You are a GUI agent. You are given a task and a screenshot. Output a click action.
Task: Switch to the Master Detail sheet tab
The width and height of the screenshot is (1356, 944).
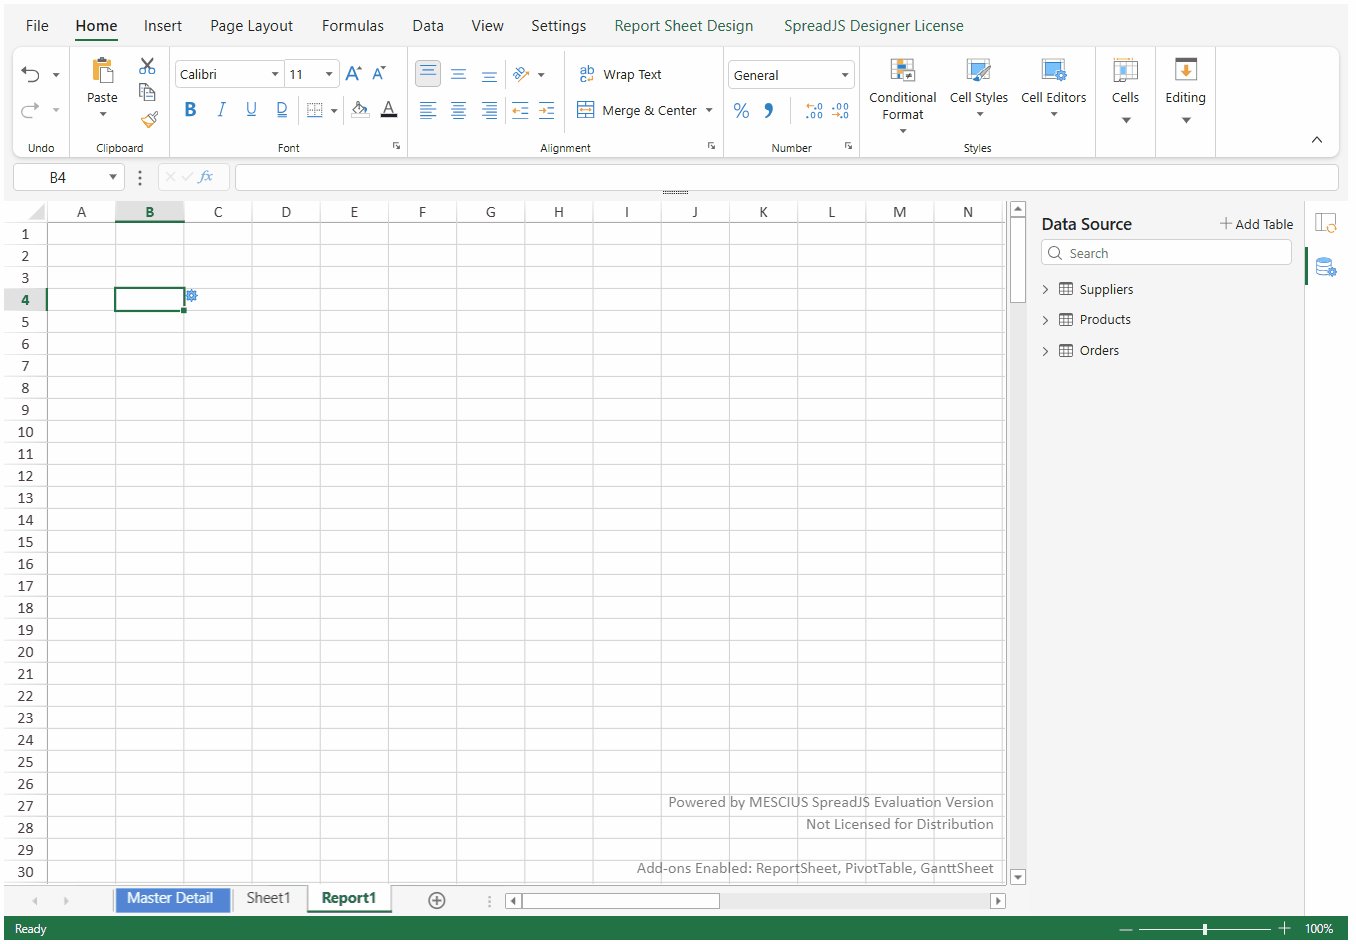coord(171,899)
